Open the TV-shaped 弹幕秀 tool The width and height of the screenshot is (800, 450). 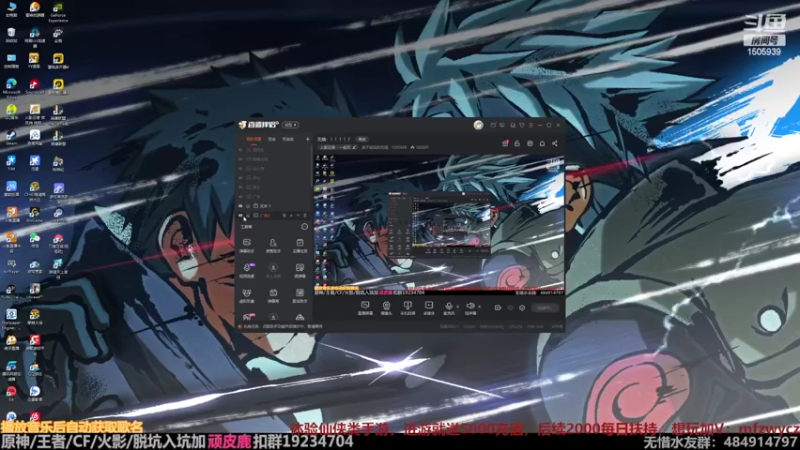[x=273, y=295]
